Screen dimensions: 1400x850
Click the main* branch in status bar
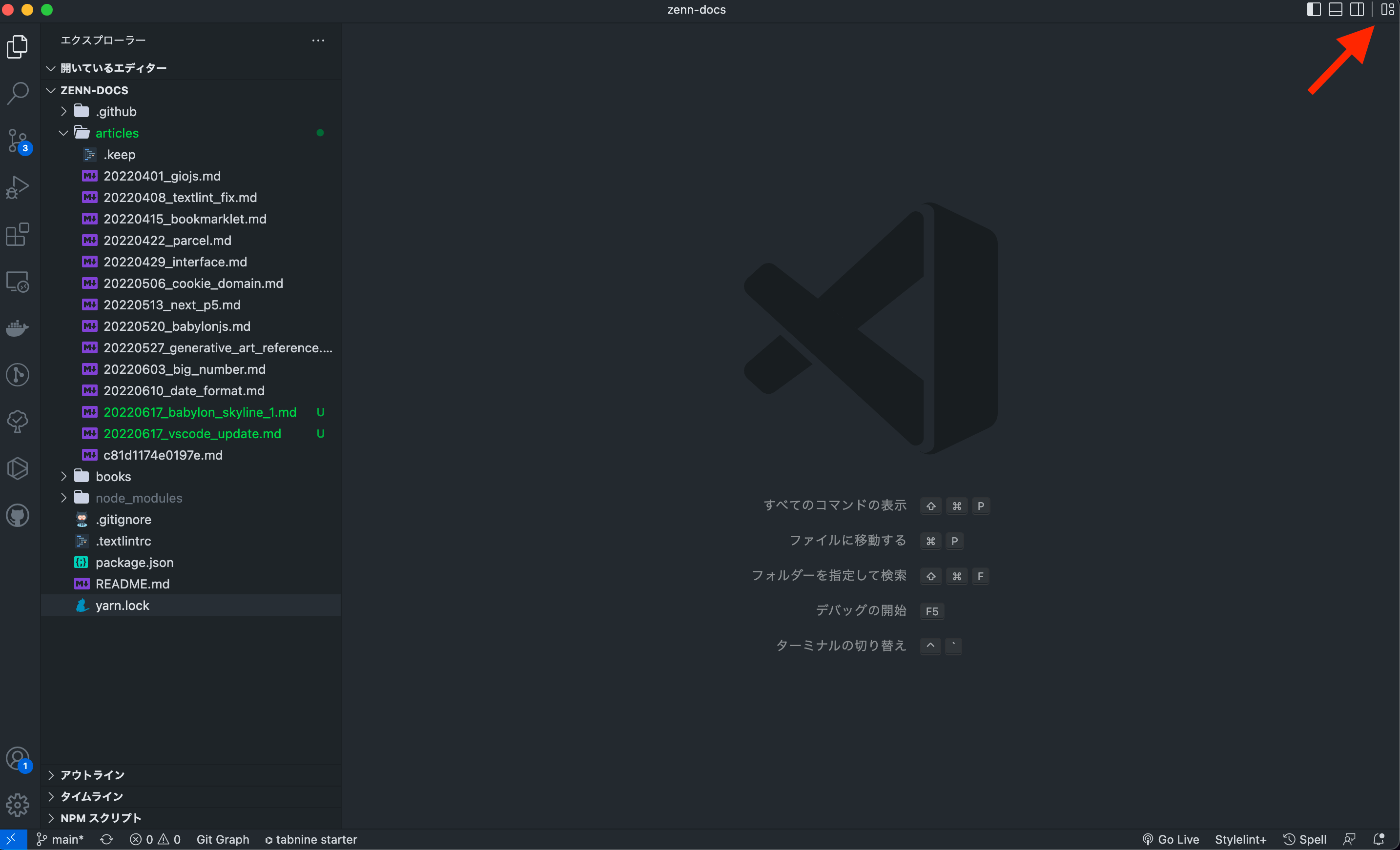click(x=60, y=840)
